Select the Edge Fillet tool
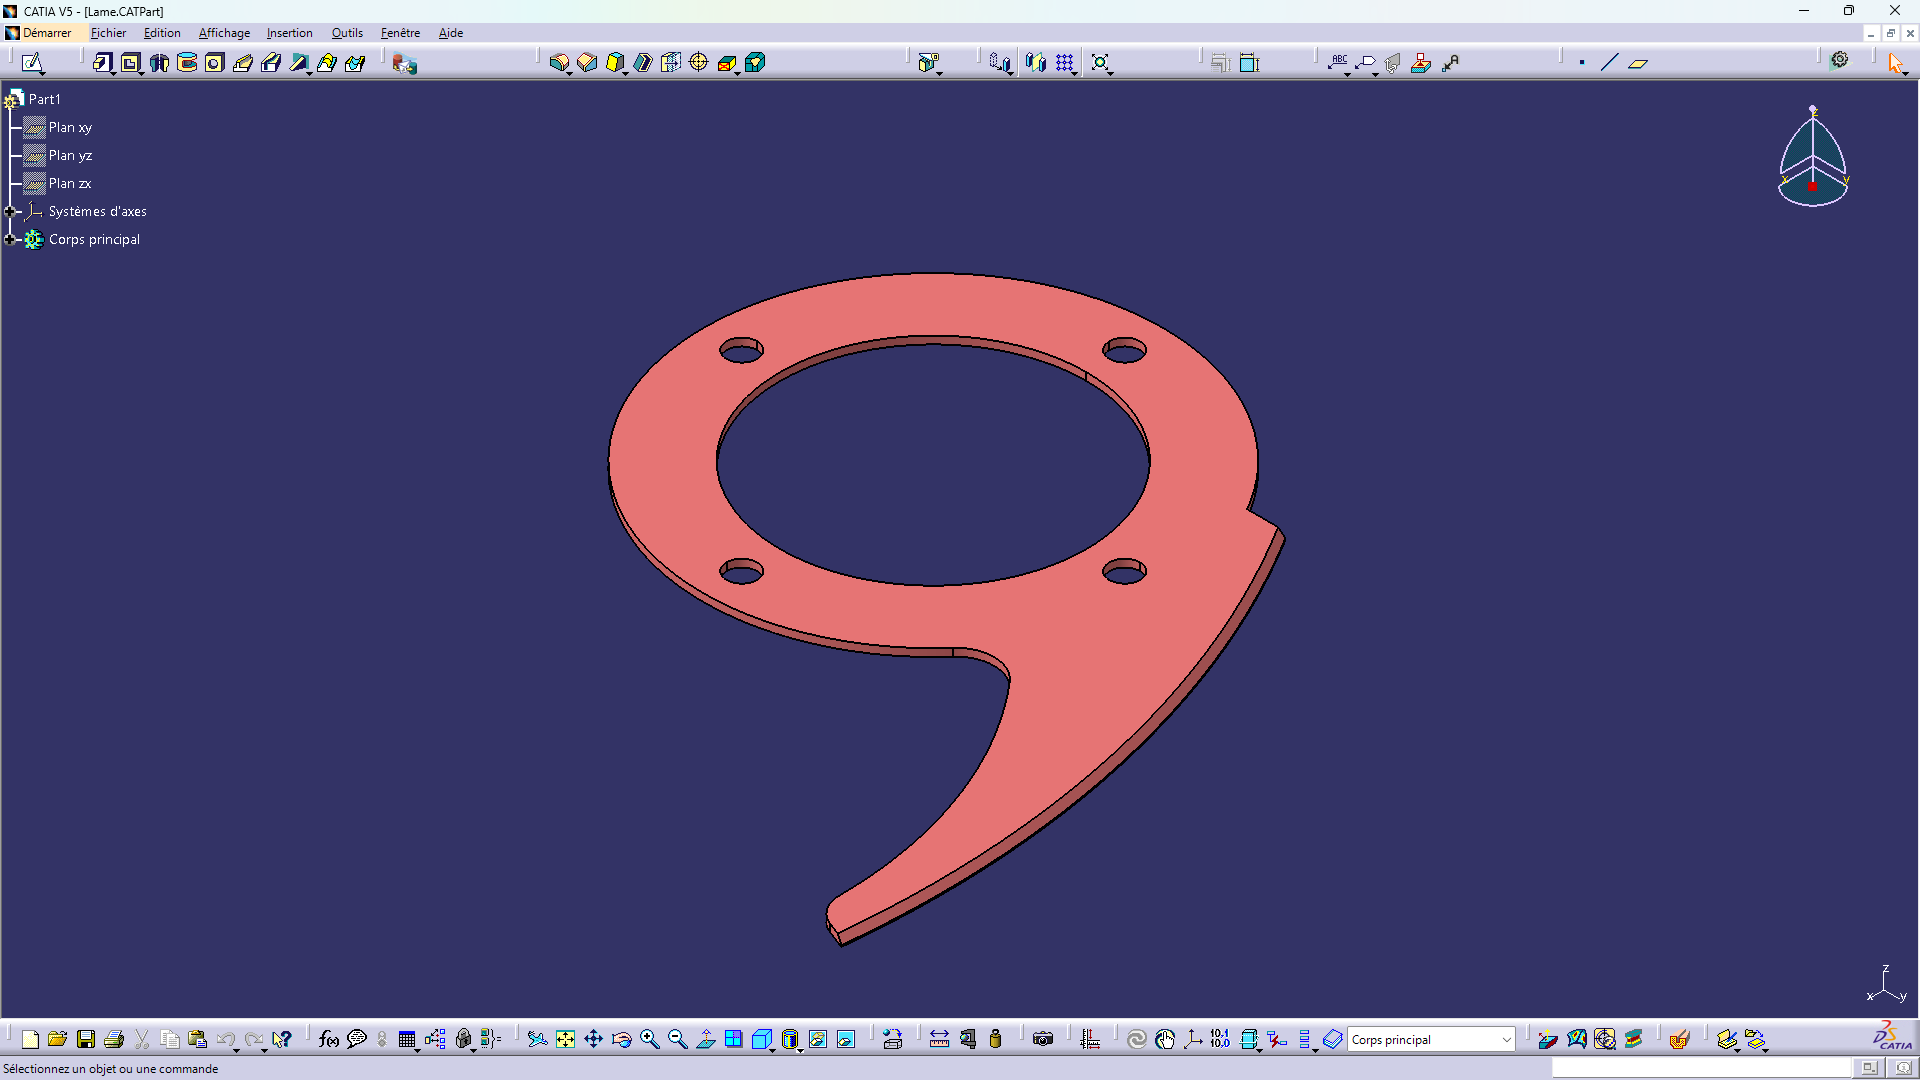This screenshot has height=1080, width=1920. coord(559,63)
